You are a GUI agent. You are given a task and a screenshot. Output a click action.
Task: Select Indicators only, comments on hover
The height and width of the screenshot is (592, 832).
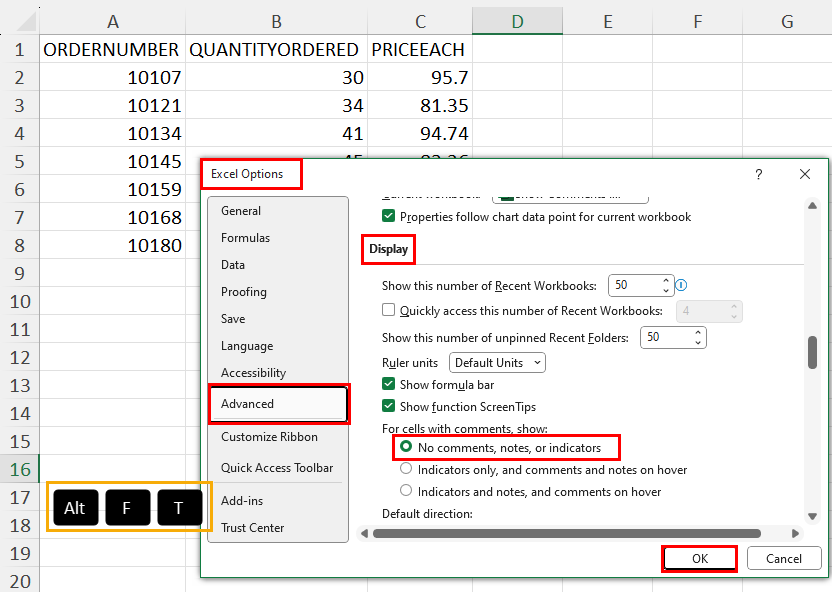click(x=406, y=469)
